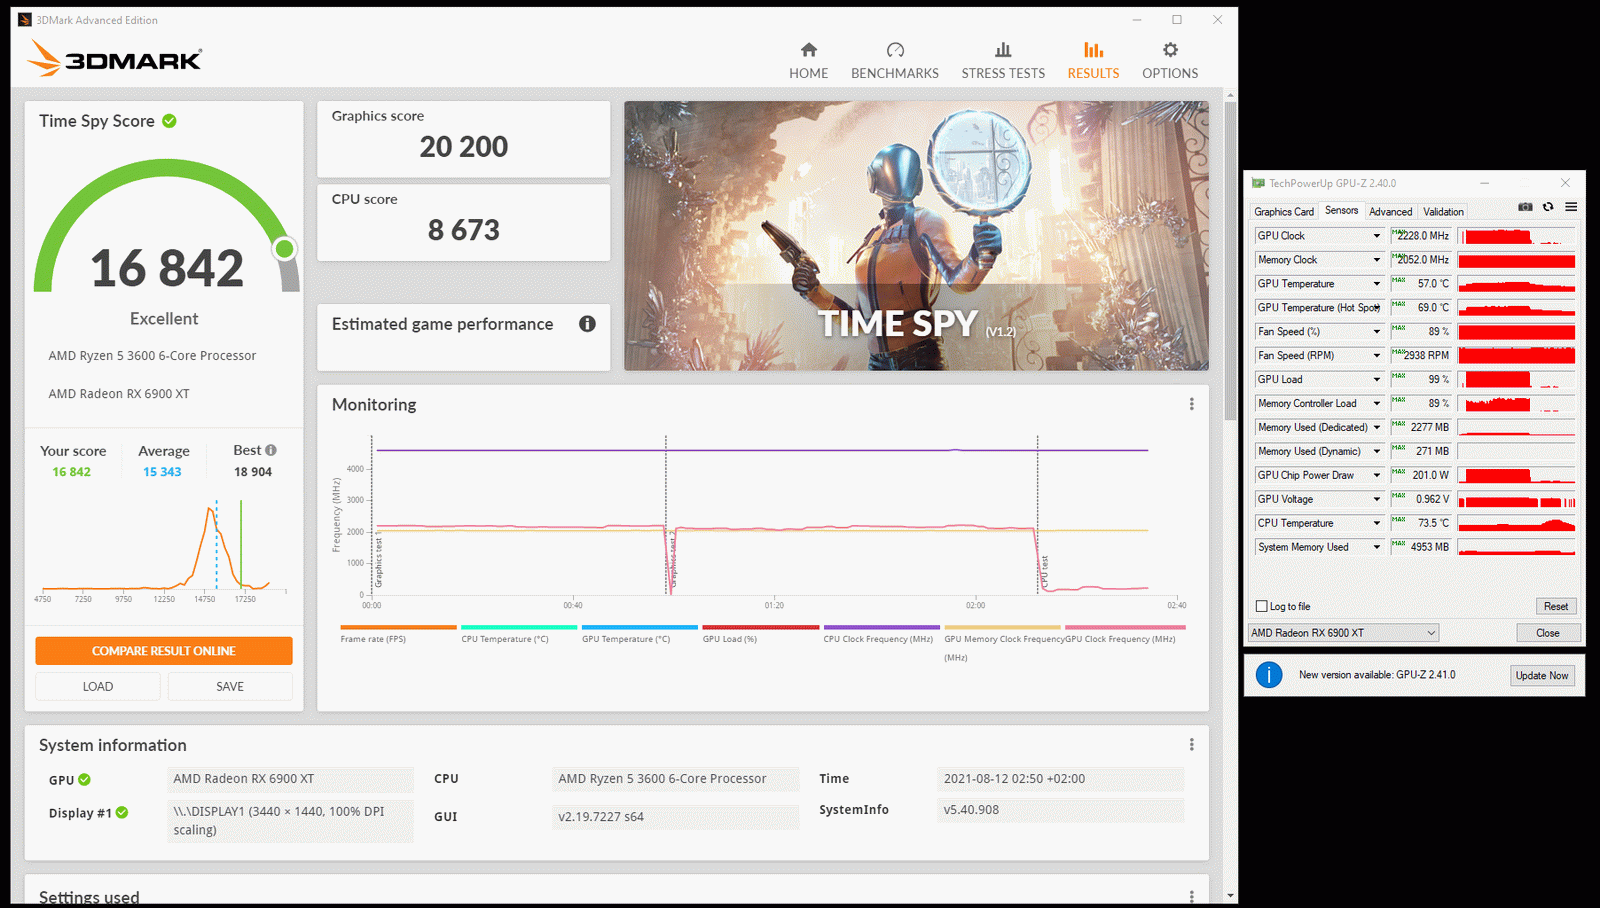
Task: Take GPU-Z screenshot with camera icon
Action: pyautogui.click(x=1525, y=207)
